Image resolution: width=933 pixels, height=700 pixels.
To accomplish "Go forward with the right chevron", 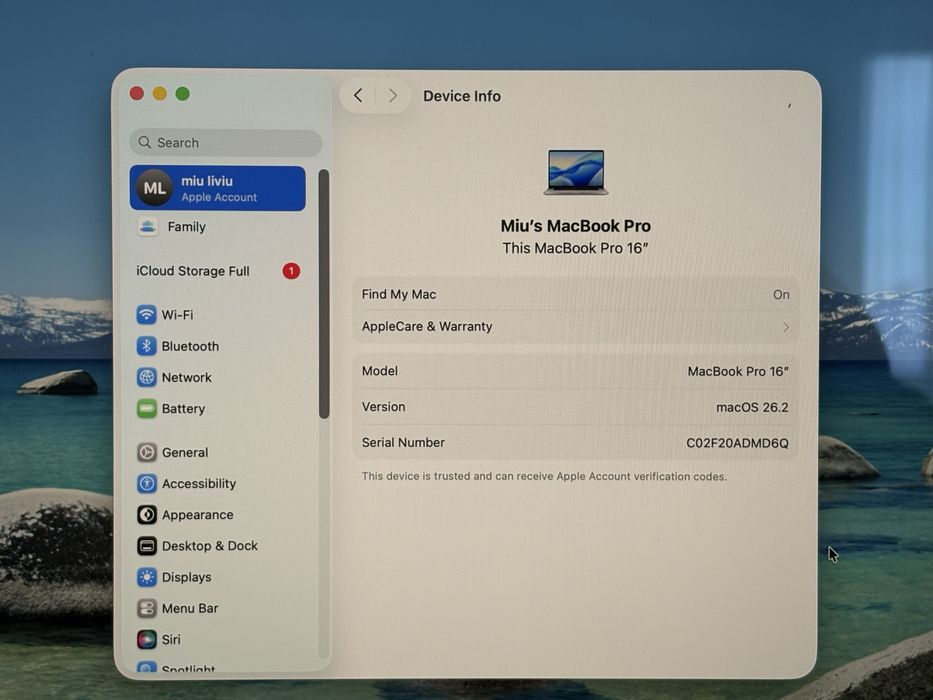I will pyautogui.click(x=393, y=95).
